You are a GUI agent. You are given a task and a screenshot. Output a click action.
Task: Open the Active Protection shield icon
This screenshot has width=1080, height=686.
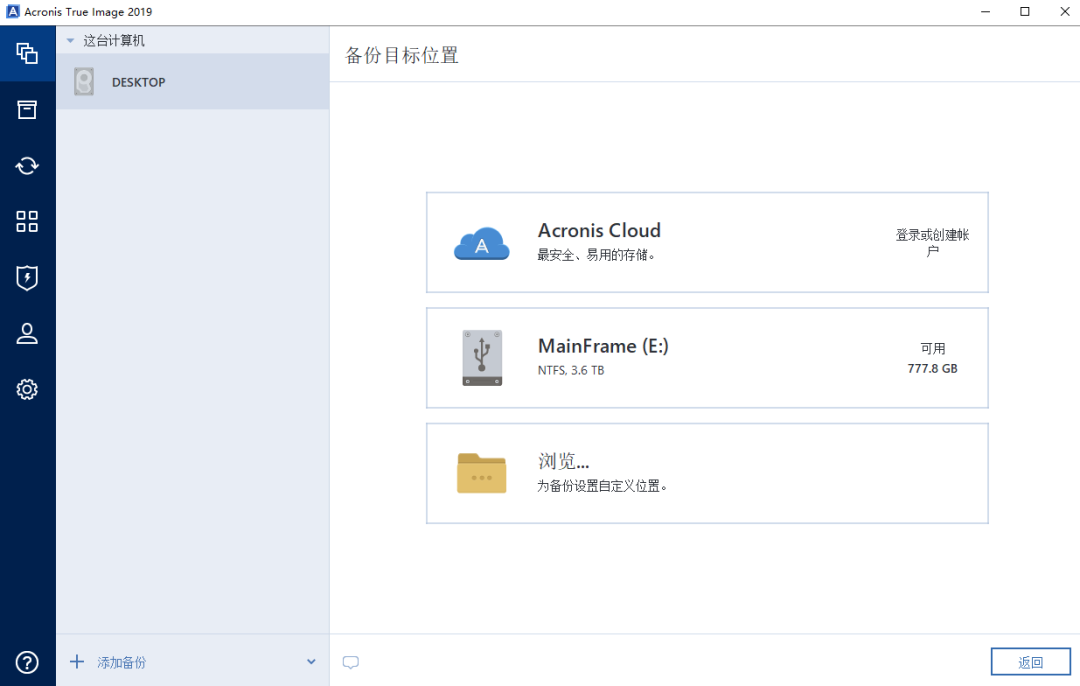(27, 278)
